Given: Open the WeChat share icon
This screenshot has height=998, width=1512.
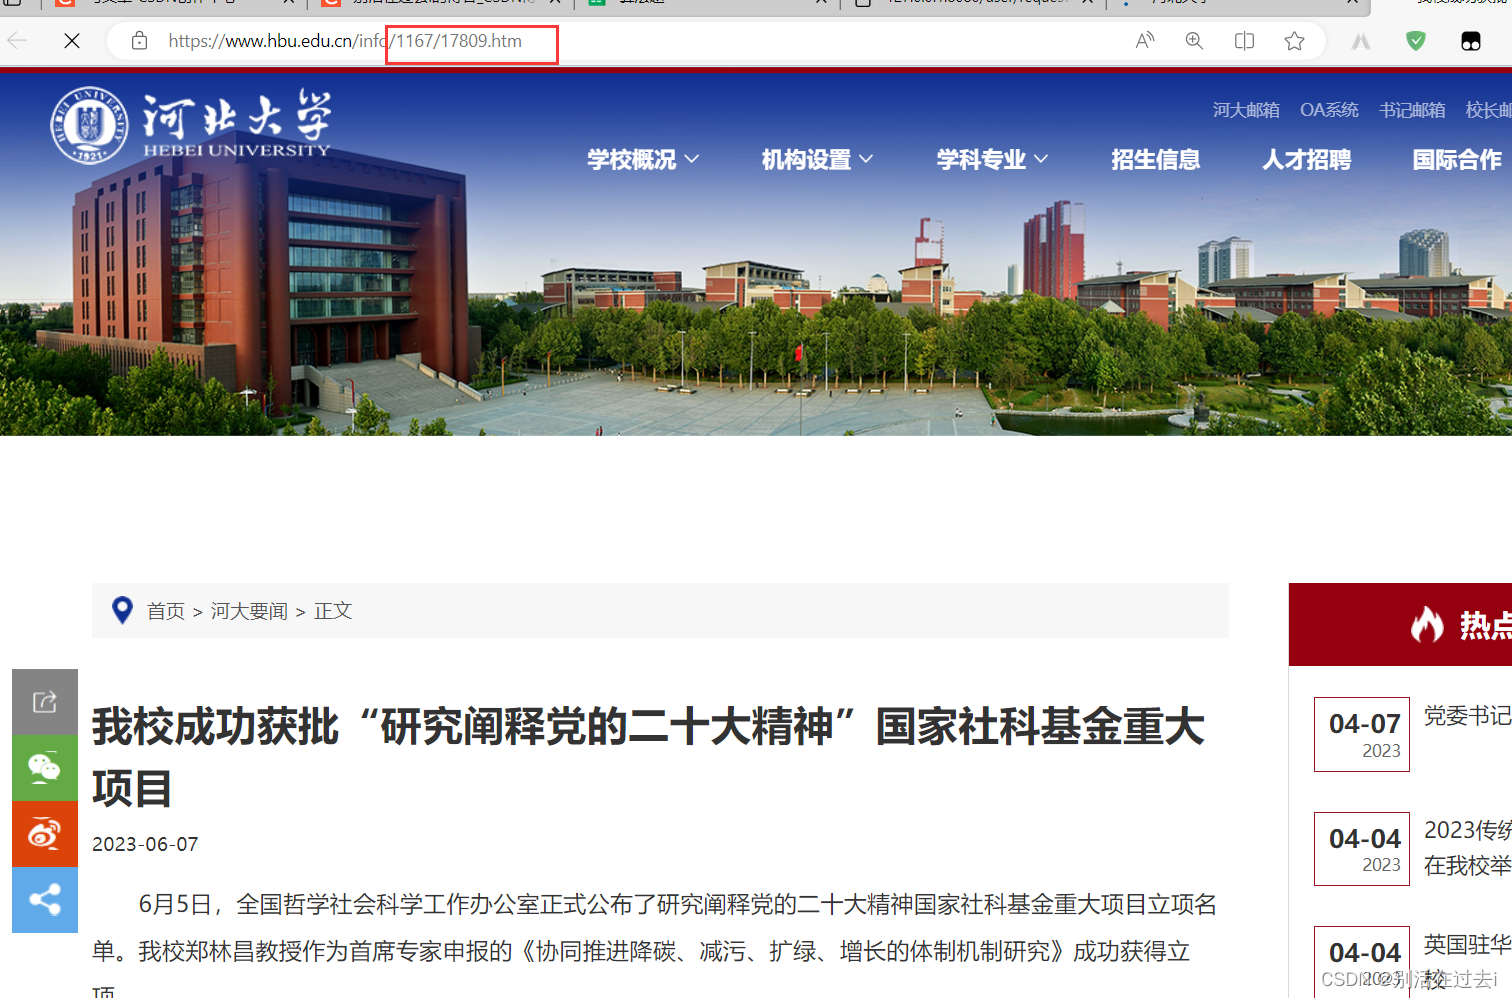Looking at the screenshot, I should point(44,768).
